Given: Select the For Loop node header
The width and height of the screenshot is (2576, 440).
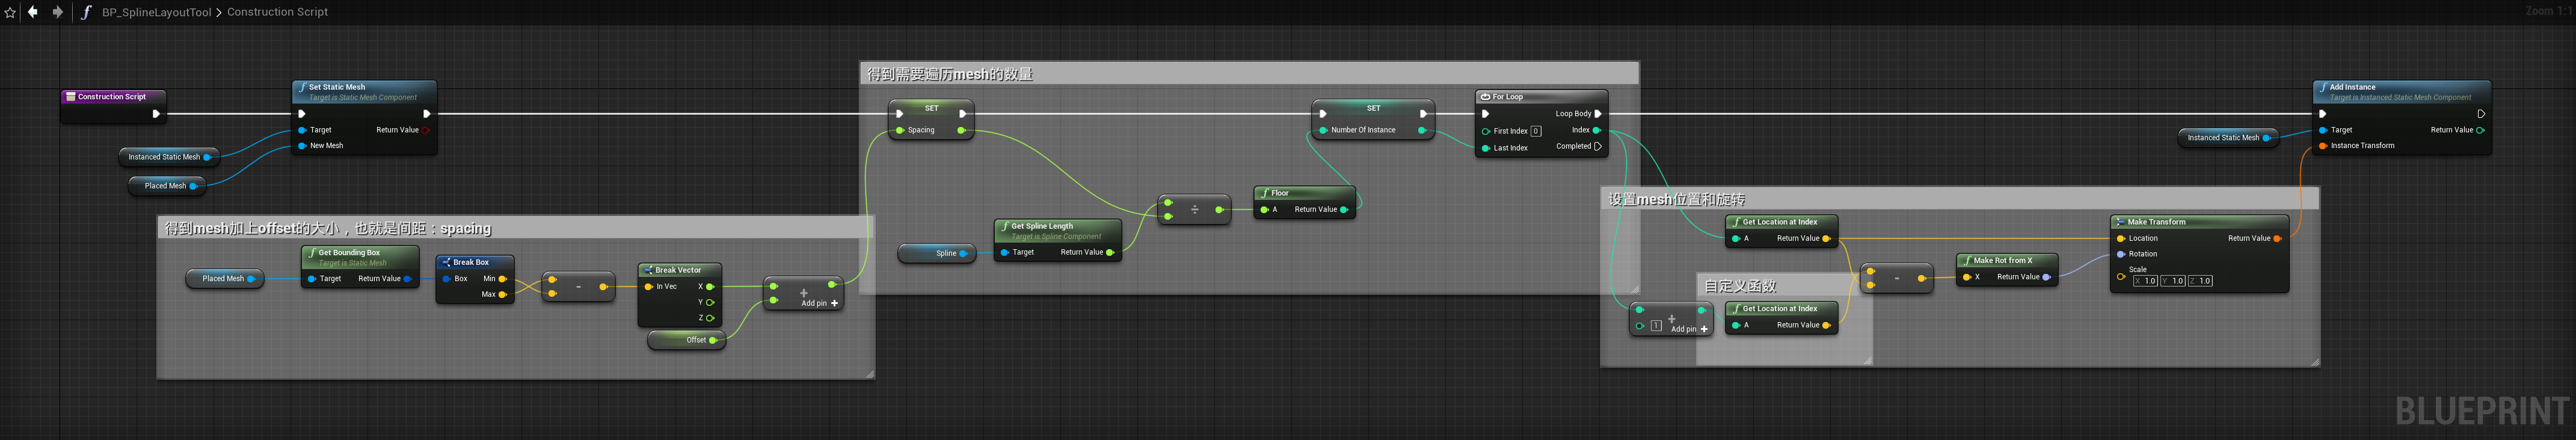Looking at the screenshot, I should click(x=1542, y=97).
